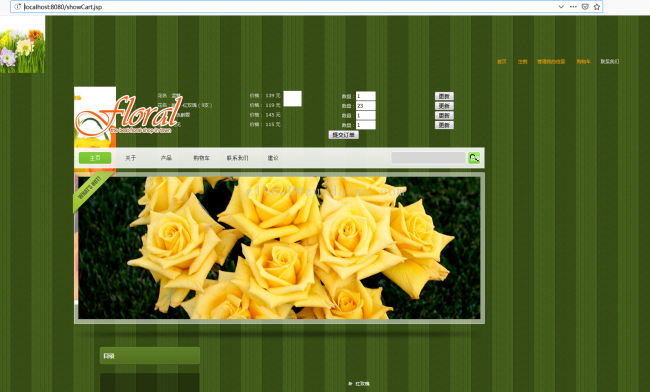Click the flower image at the top left

22,45
